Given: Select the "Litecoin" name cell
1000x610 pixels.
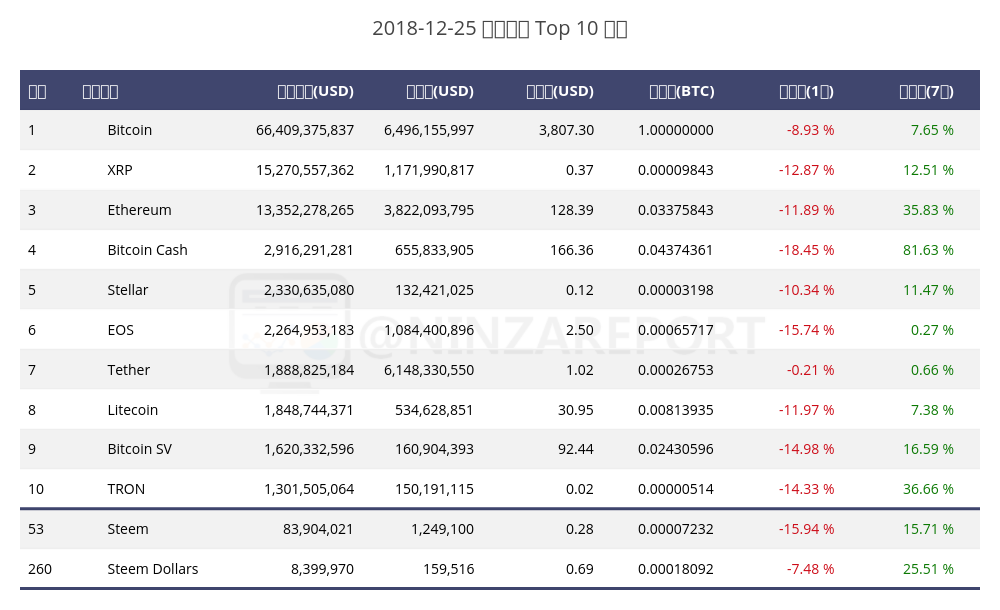Looking at the screenshot, I should (x=133, y=410).
